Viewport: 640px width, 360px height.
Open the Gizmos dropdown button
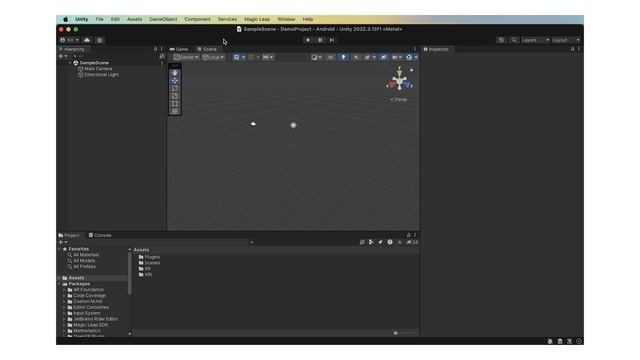tap(411, 57)
